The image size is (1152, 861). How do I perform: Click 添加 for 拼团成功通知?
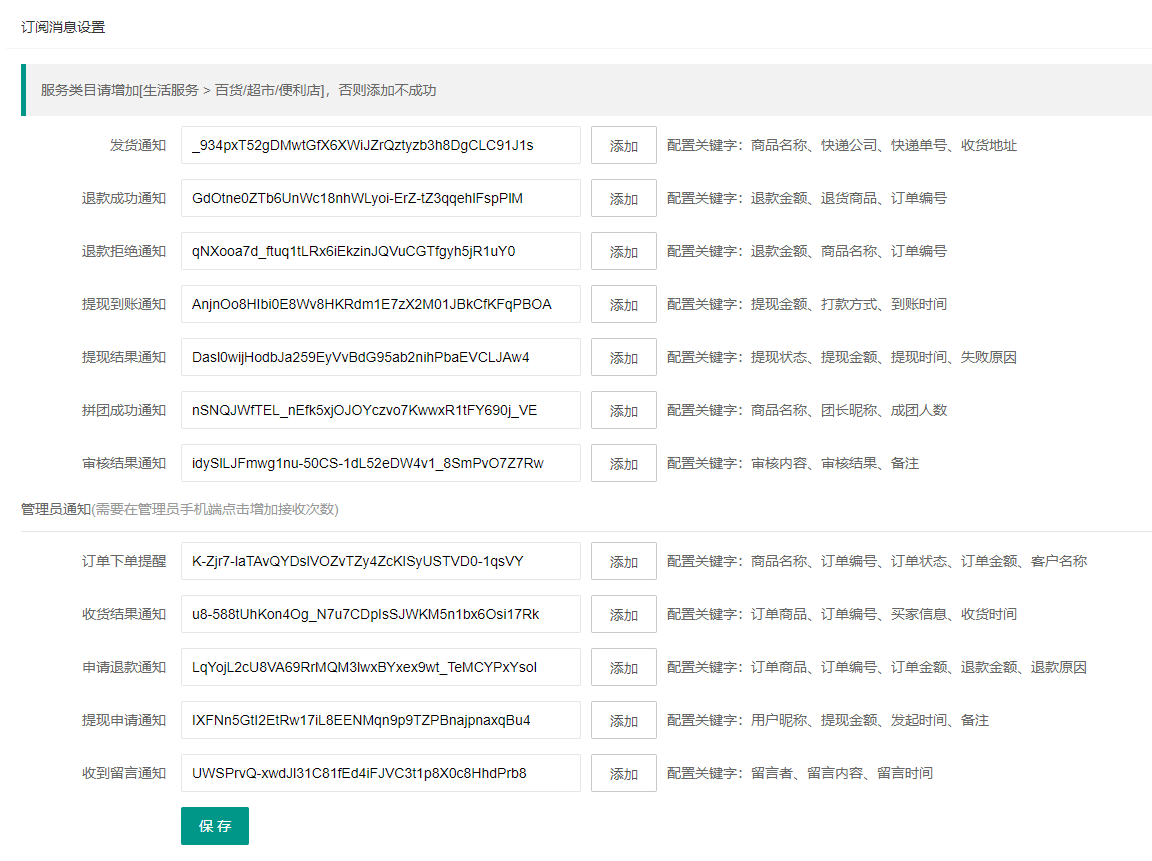623,410
